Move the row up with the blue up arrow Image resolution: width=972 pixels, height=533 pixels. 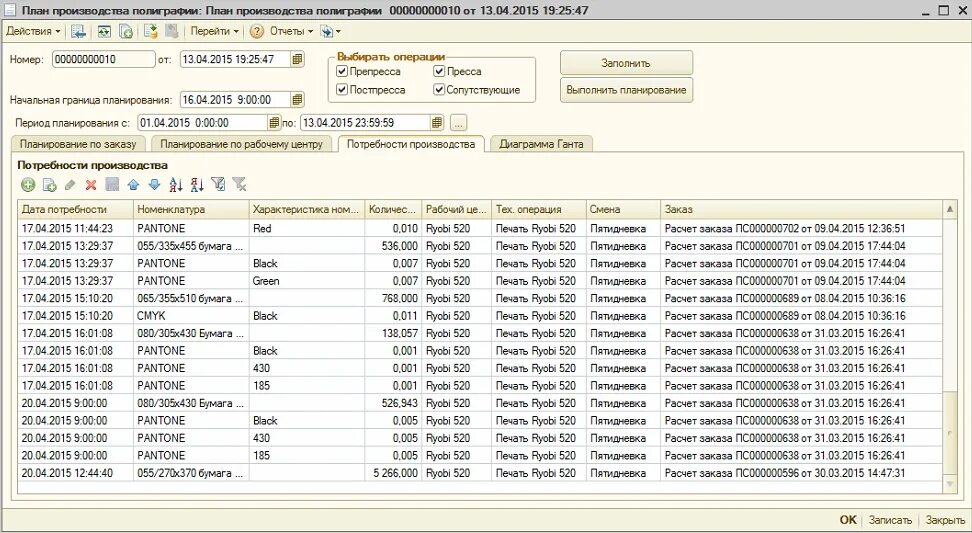tap(133, 184)
